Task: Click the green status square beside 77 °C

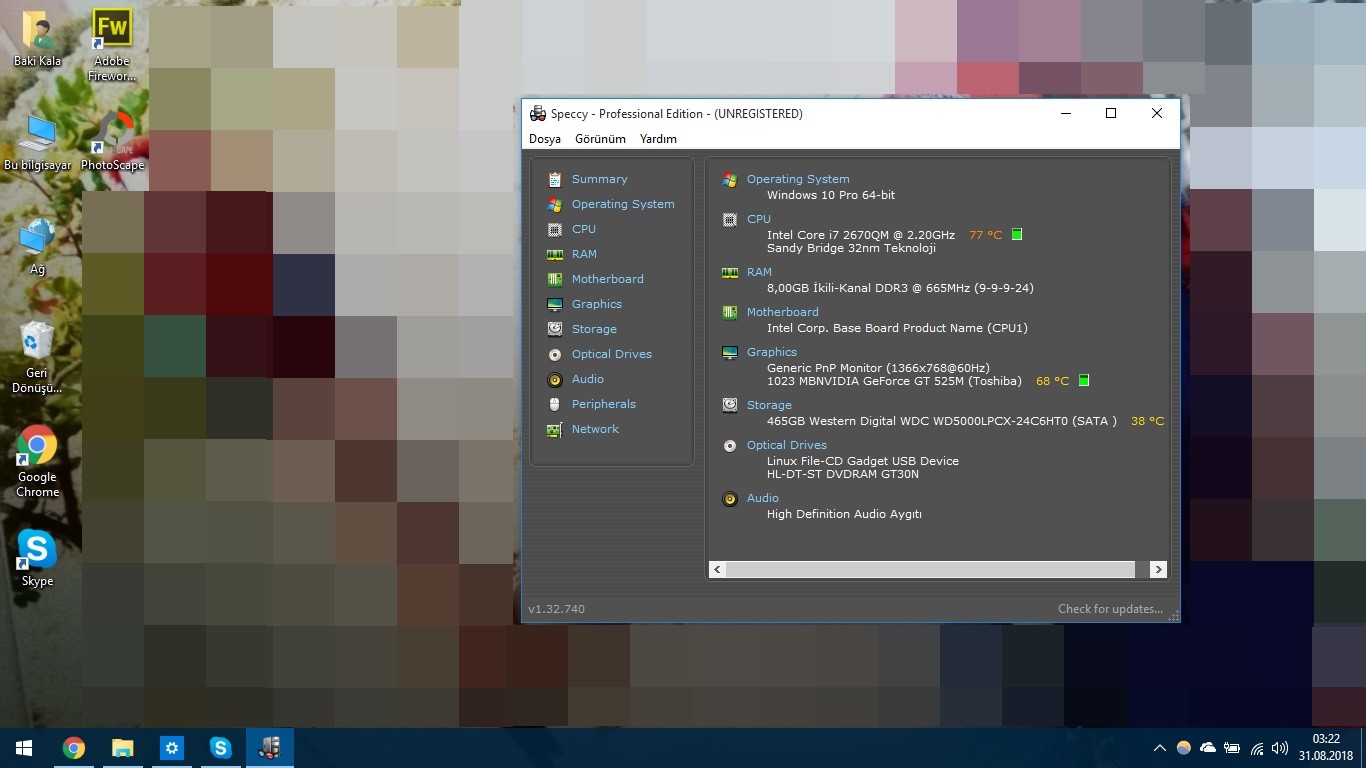Action: tap(1017, 235)
